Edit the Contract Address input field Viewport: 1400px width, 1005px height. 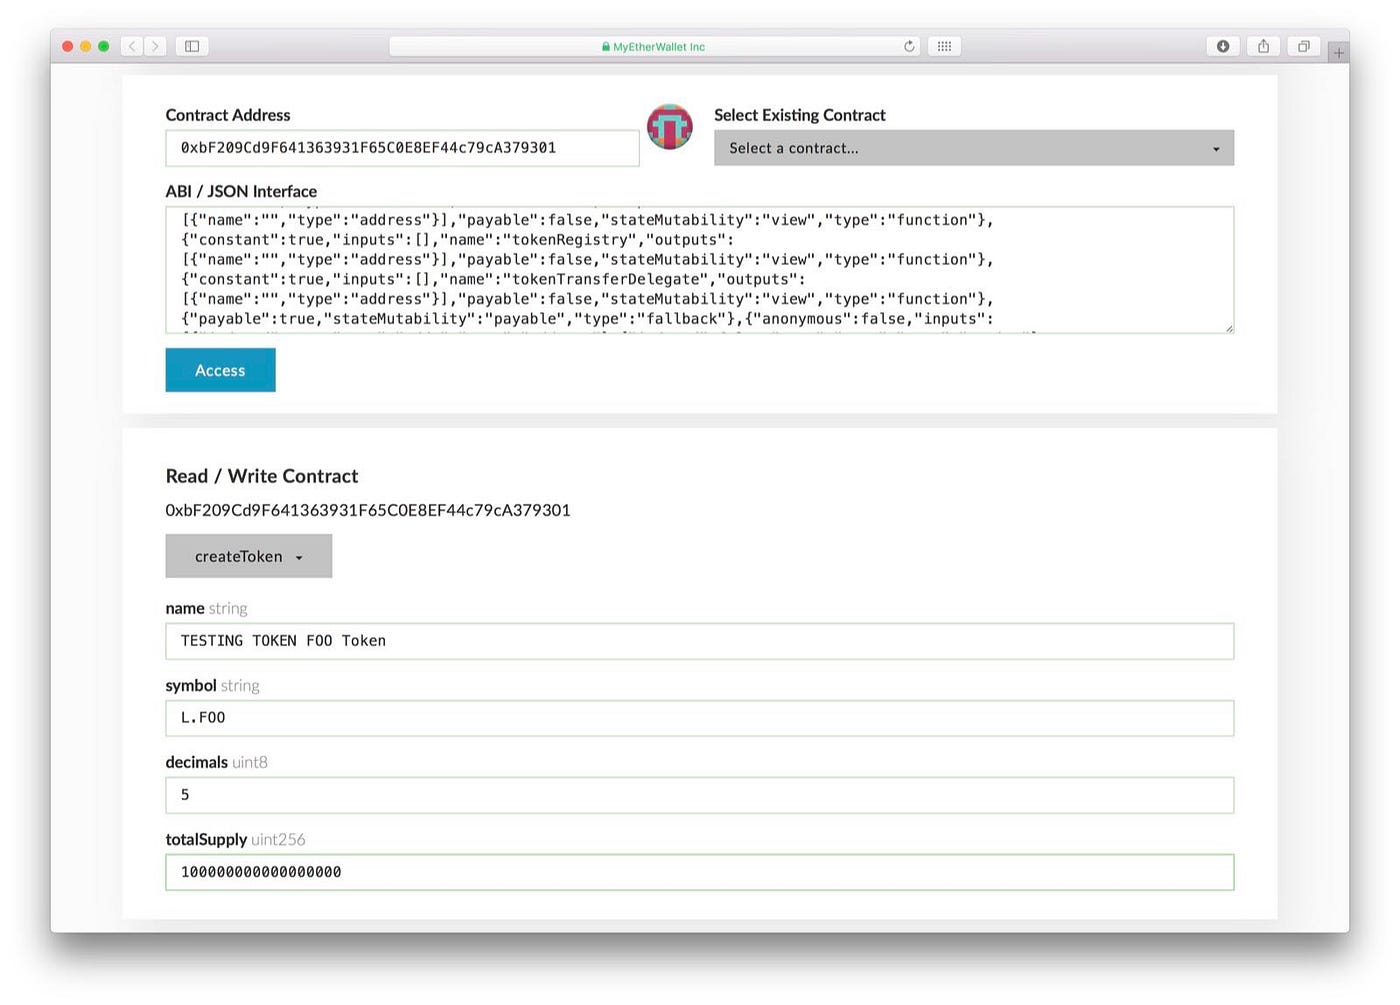(x=402, y=148)
